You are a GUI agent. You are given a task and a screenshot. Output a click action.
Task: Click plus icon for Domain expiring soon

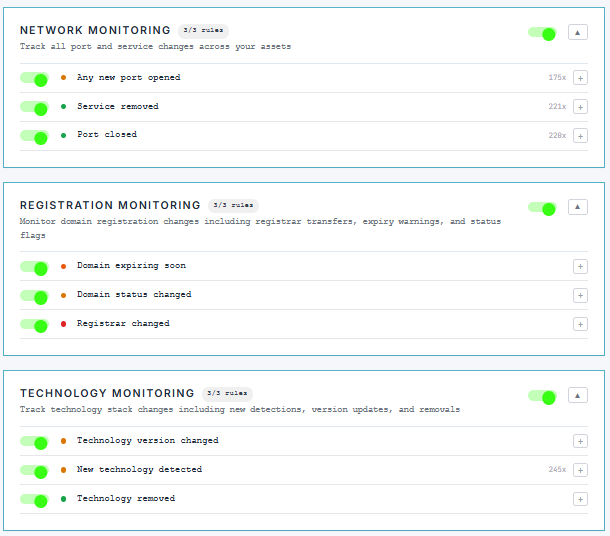point(580,266)
